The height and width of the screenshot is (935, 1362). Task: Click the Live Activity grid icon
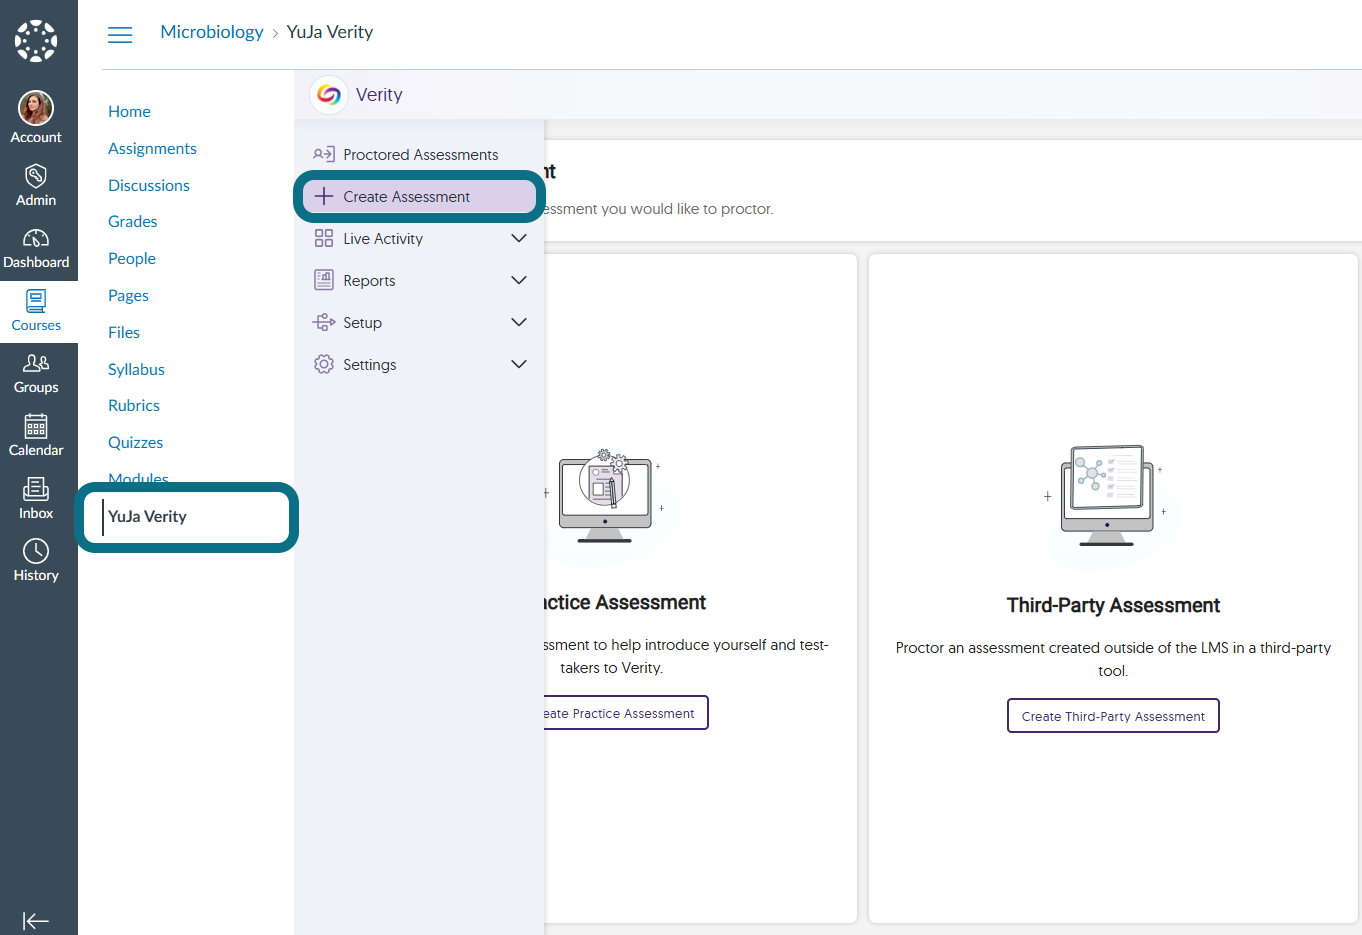(324, 238)
